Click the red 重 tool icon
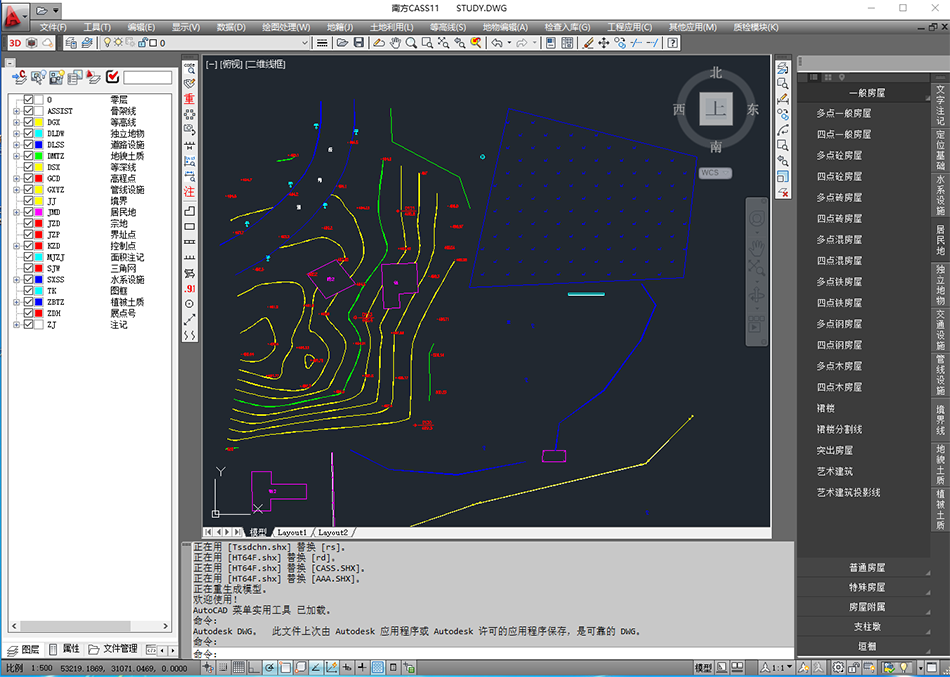Image resolution: width=950 pixels, height=677 pixels. point(190,99)
